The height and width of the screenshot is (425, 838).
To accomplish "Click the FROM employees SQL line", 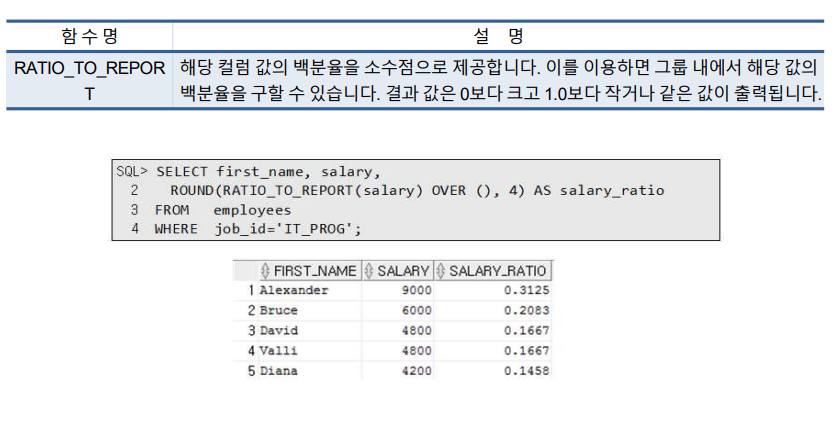I will [223, 210].
